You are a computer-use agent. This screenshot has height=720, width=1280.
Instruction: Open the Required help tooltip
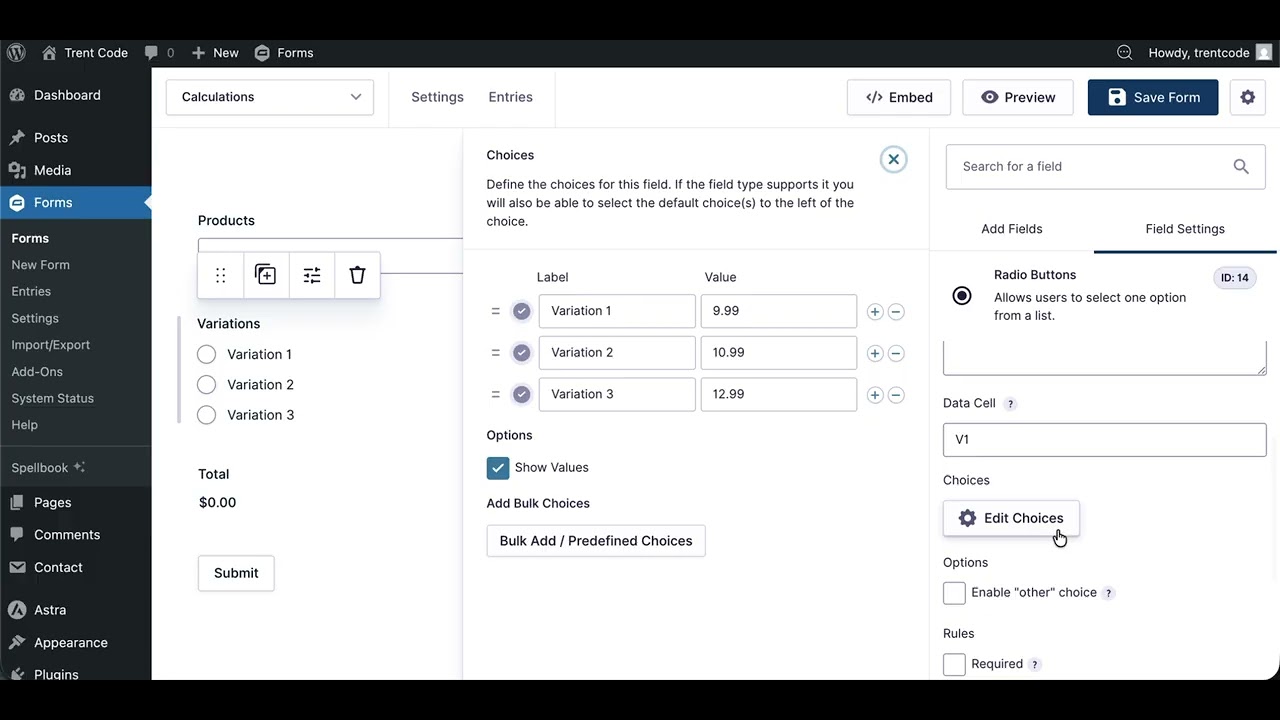click(x=1035, y=664)
